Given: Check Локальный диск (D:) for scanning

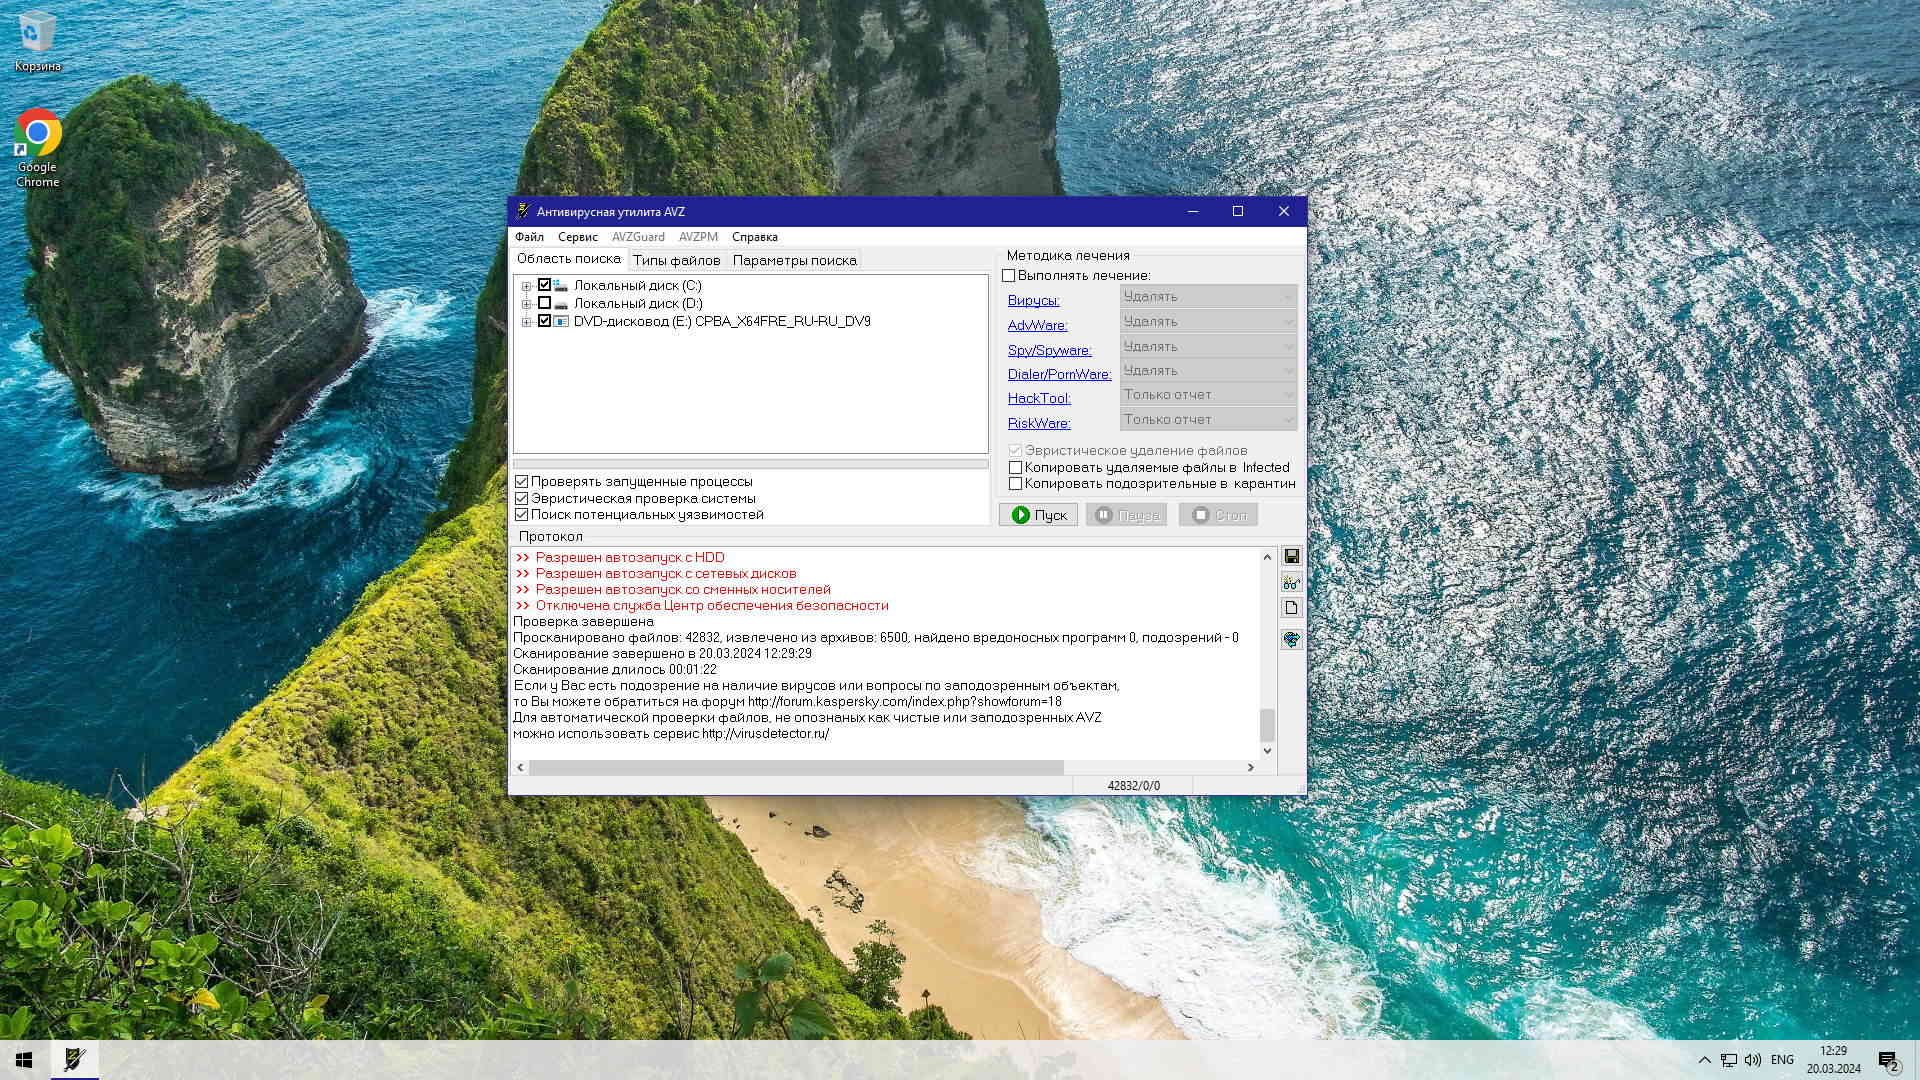Looking at the screenshot, I should pyautogui.click(x=545, y=303).
